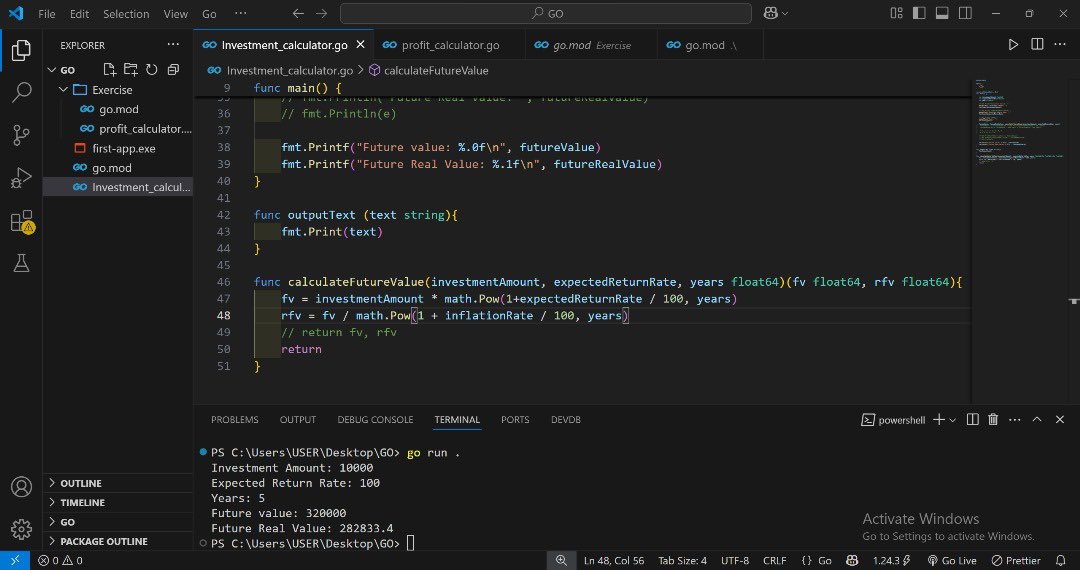Toggle the primary side bar visibility

click(x=919, y=13)
